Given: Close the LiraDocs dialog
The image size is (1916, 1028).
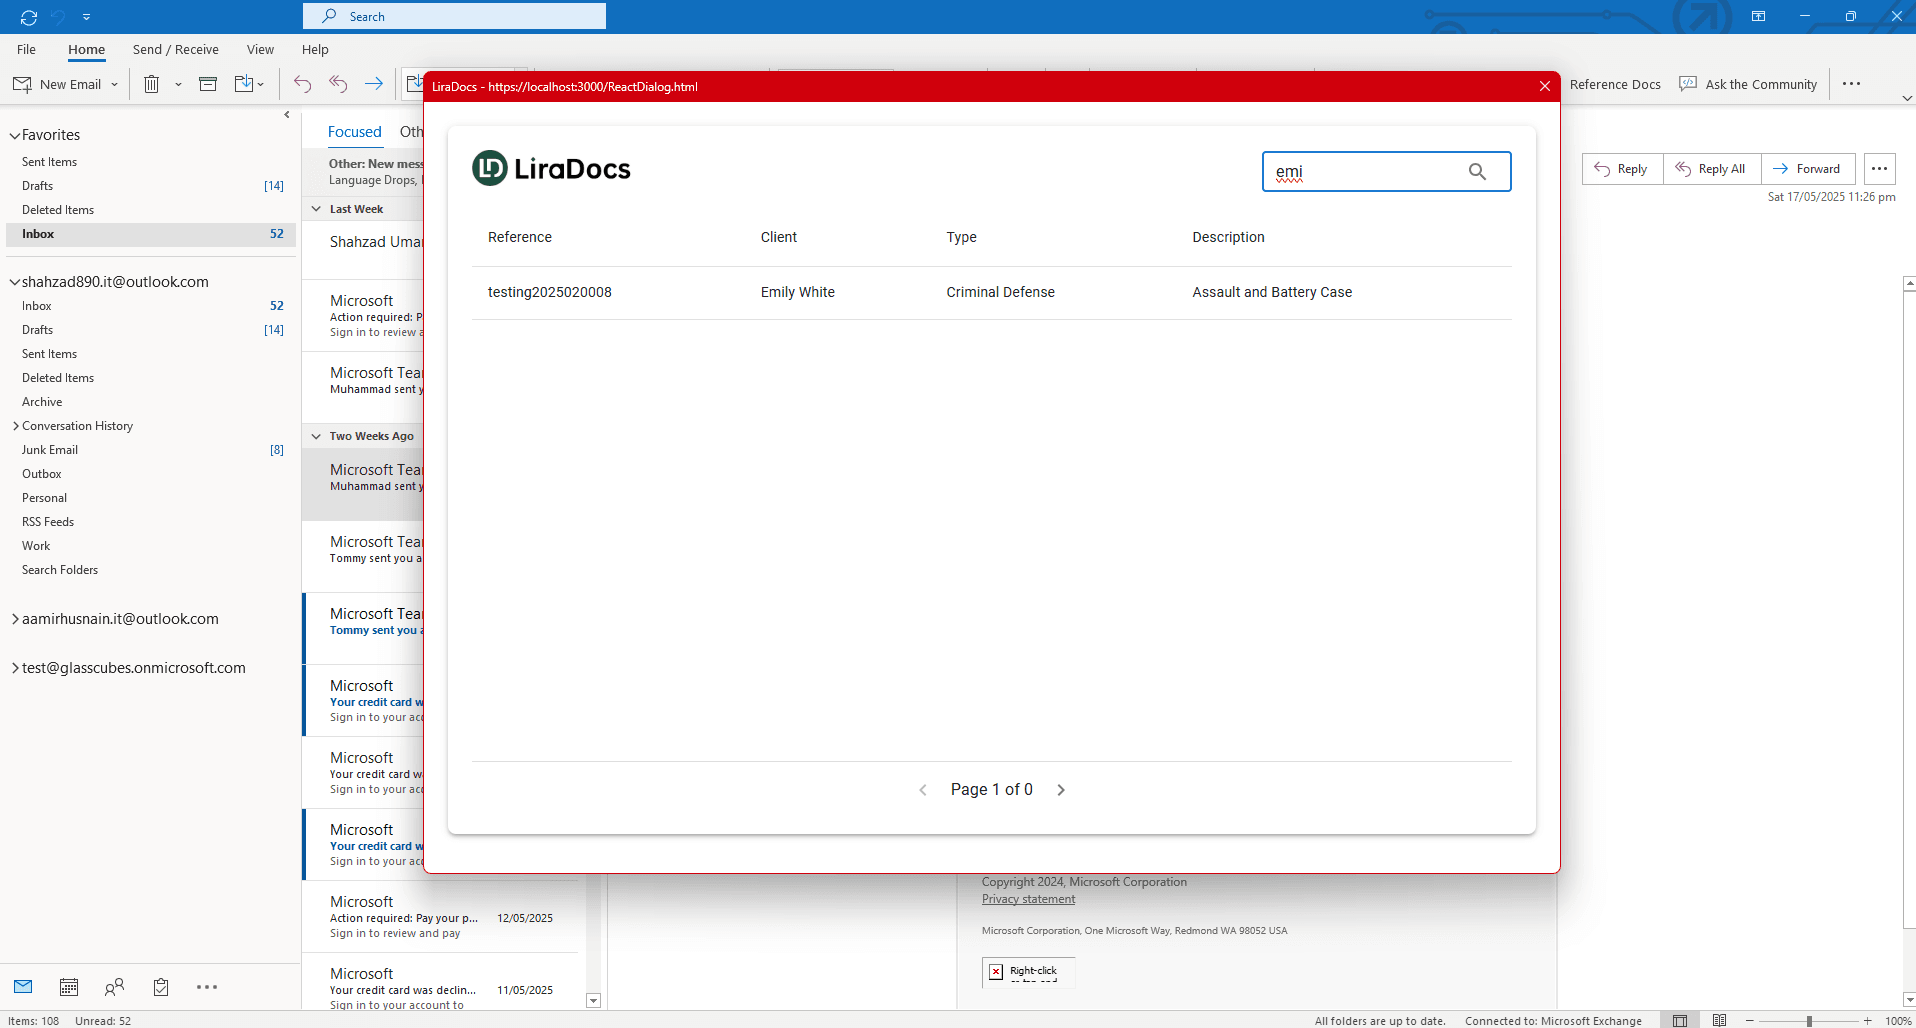Looking at the screenshot, I should 1545,86.
